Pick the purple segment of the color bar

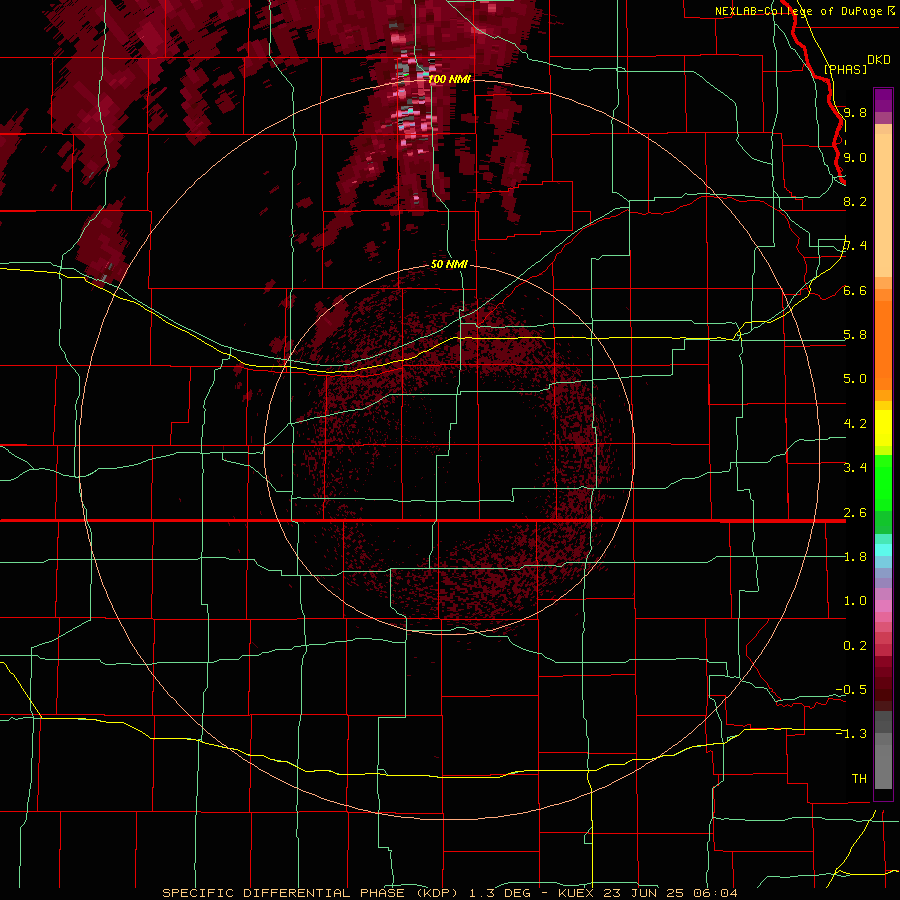coord(883,100)
